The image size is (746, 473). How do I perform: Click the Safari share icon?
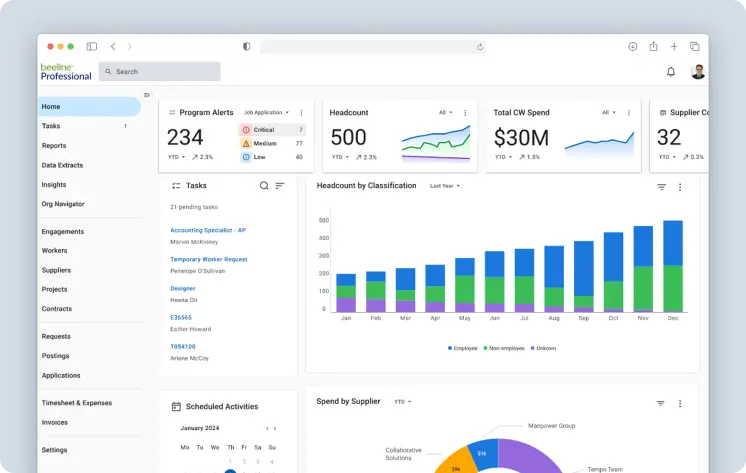point(653,46)
